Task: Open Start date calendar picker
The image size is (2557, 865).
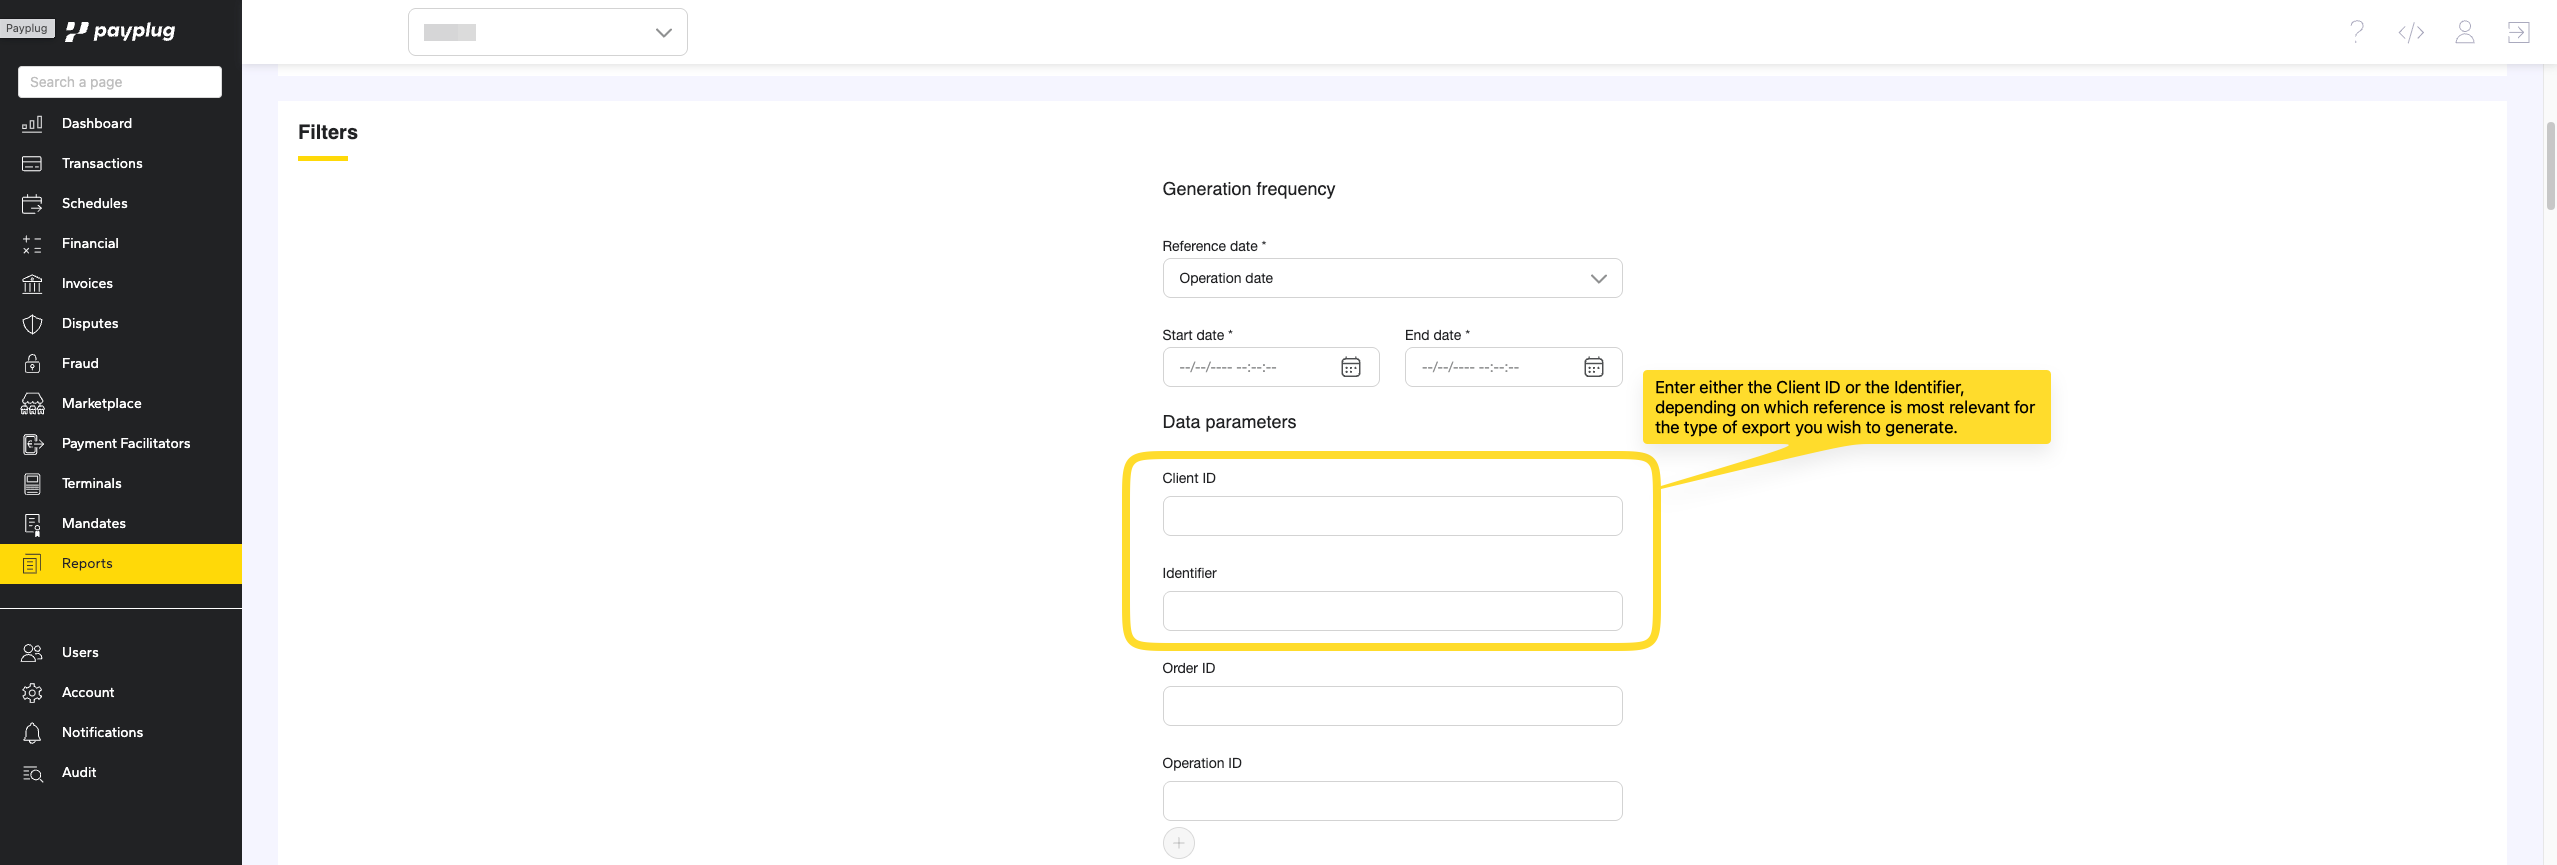Action: coord(1350,367)
